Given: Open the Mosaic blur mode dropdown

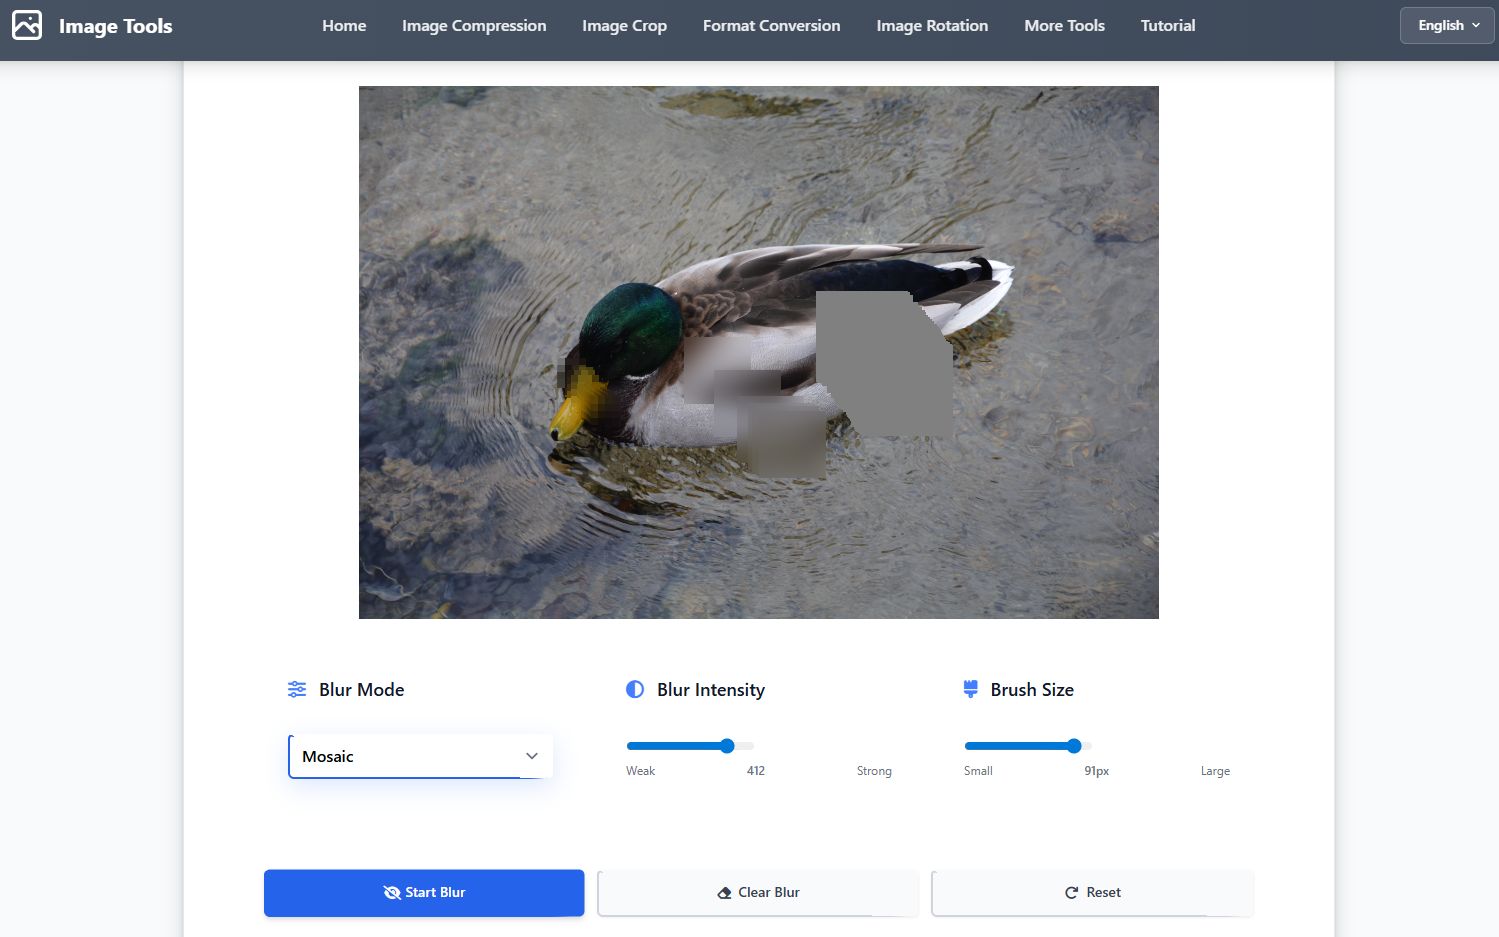Looking at the screenshot, I should 420,756.
